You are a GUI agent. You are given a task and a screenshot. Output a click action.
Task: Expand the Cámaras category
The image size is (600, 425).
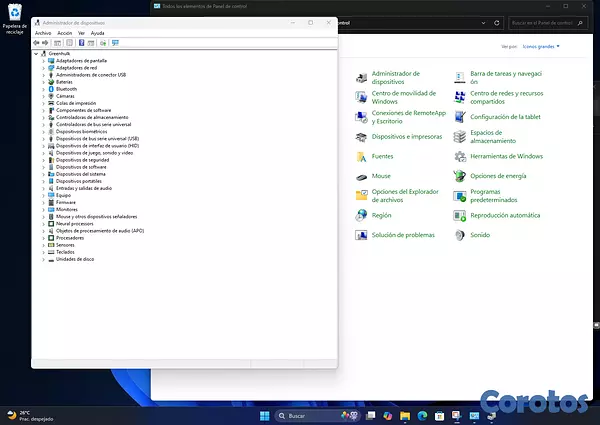(x=43, y=96)
